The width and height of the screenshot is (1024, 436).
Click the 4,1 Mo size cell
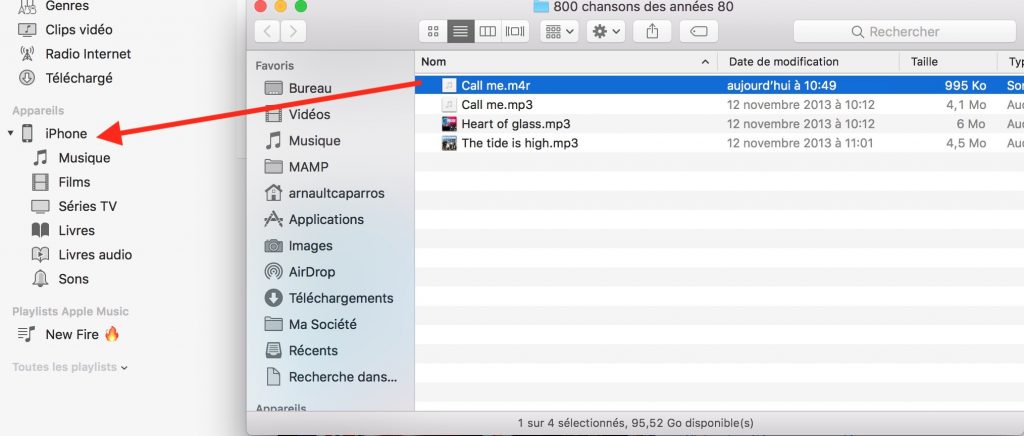tap(966, 104)
